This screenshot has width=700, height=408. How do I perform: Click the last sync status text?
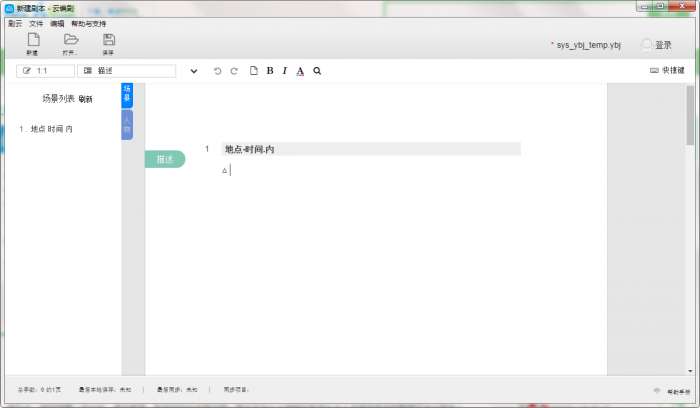coord(177,390)
